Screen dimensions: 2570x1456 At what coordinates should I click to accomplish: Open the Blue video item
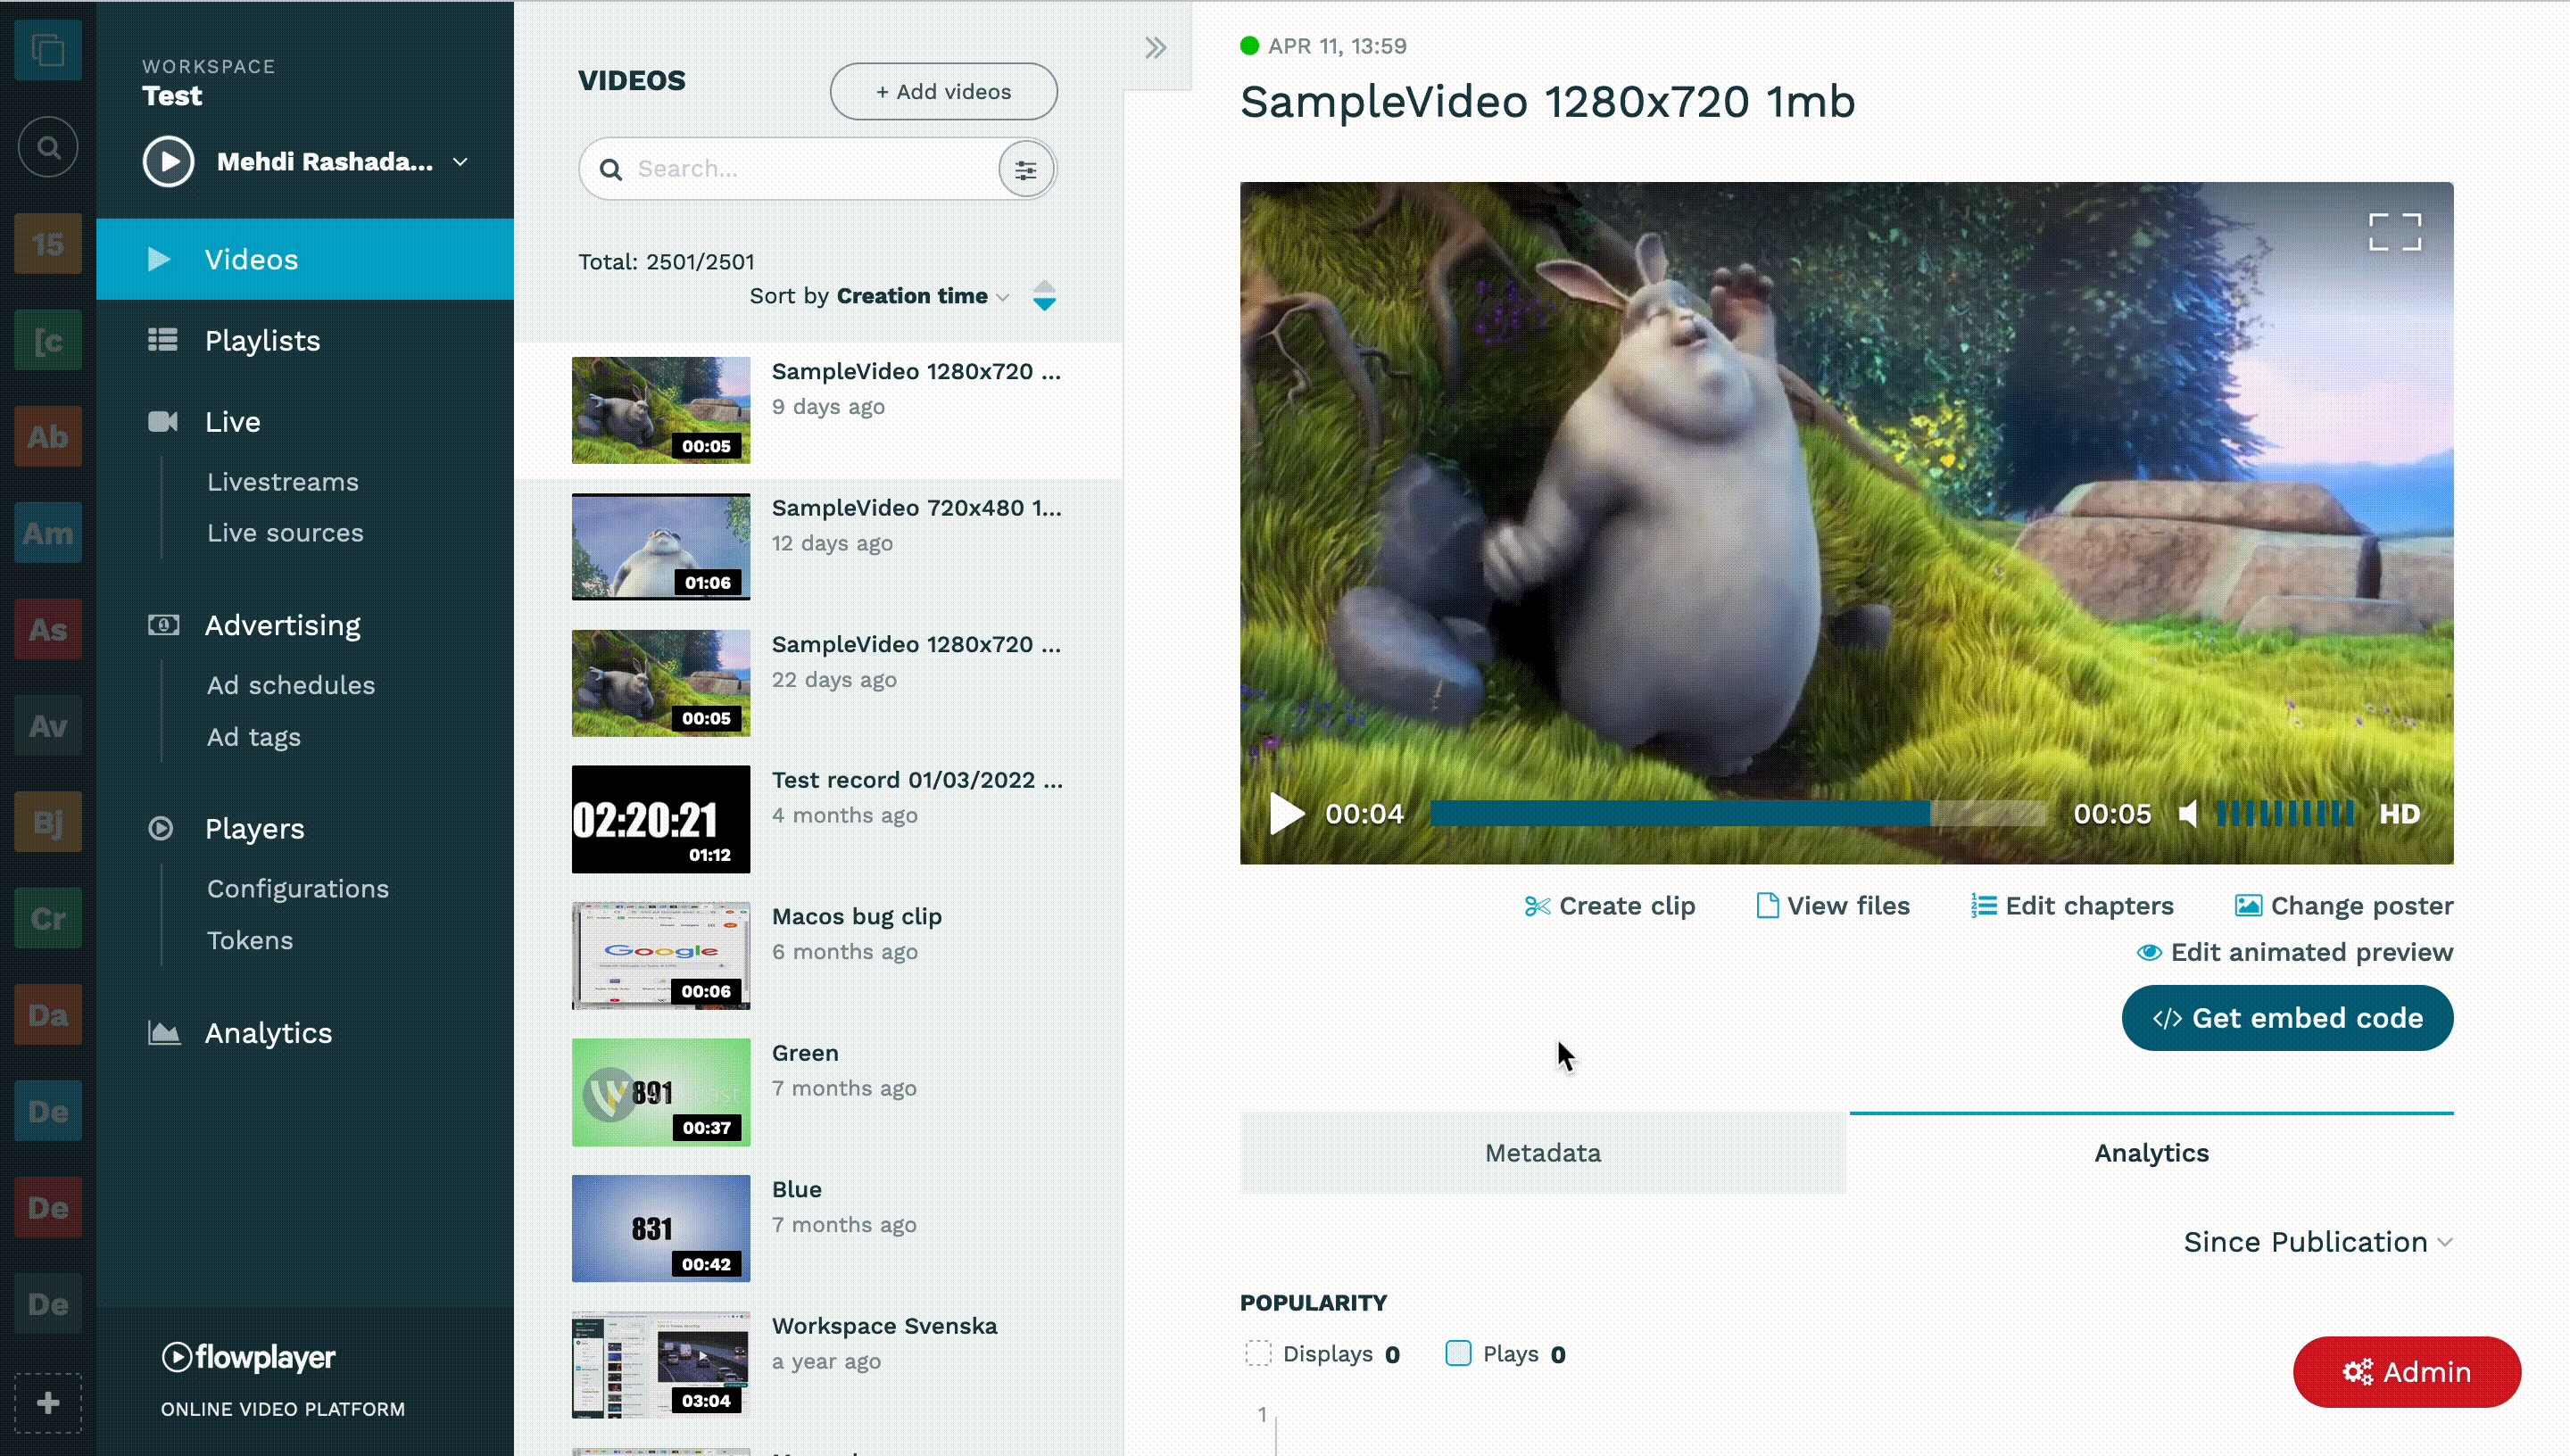[818, 1229]
